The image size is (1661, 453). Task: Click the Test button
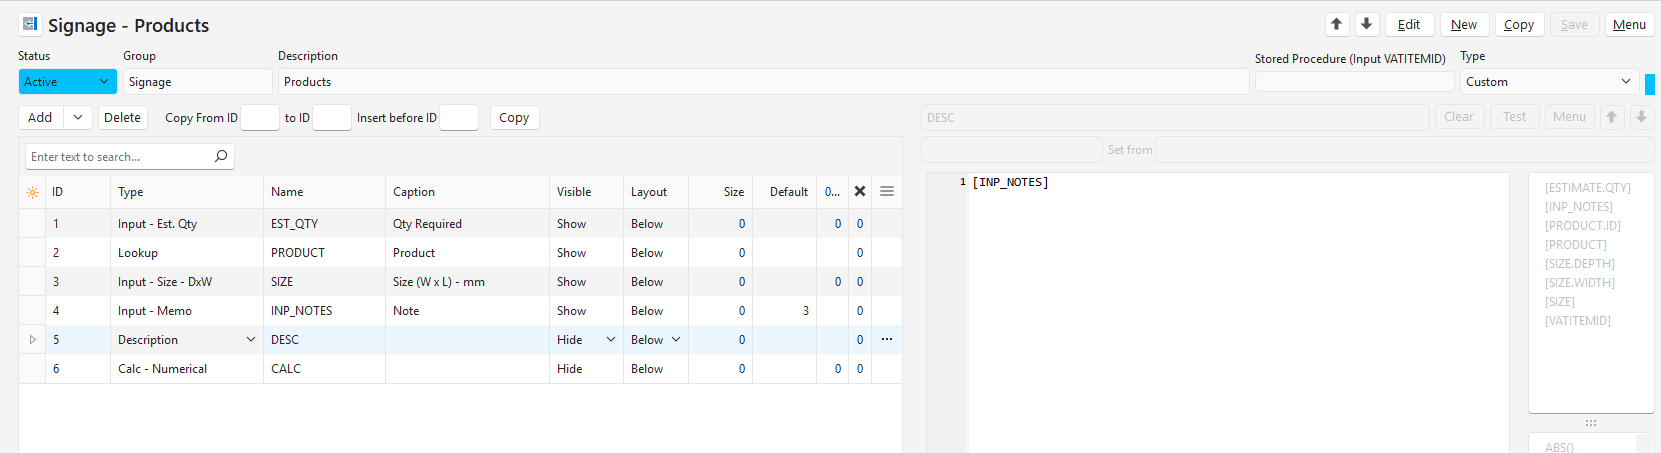[1515, 117]
